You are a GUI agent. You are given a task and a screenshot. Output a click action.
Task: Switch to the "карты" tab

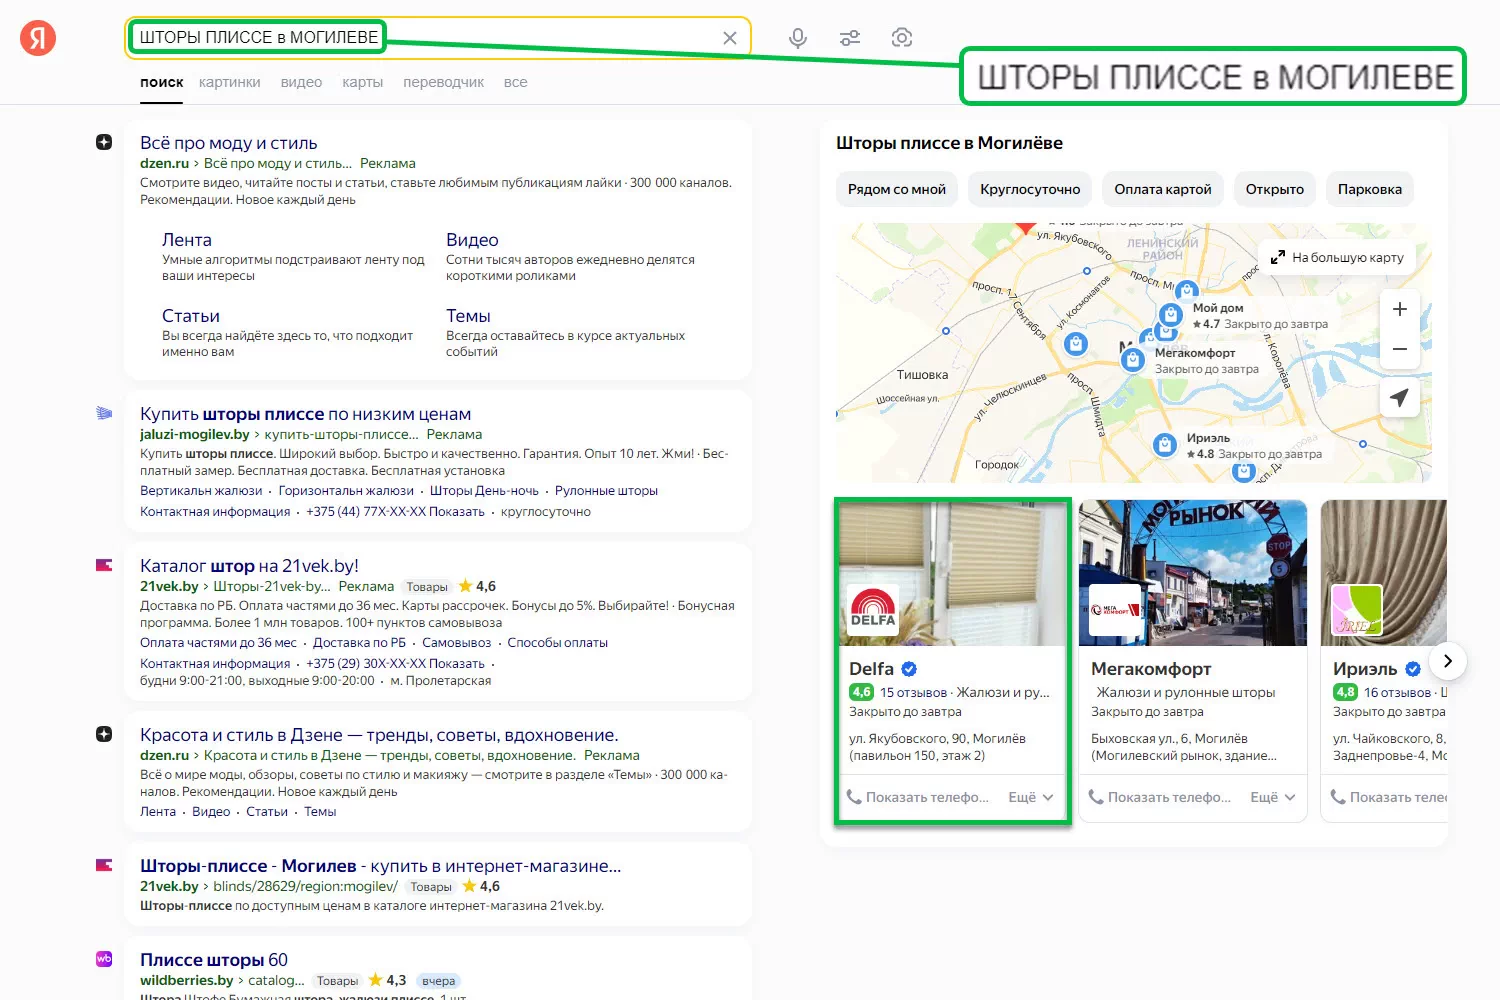coord(362,82)
